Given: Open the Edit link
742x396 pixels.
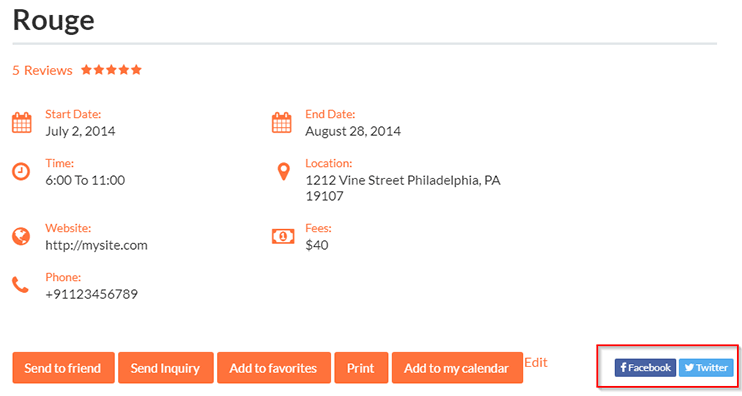Looking at the screenshot, I should (x=536, y=362).
